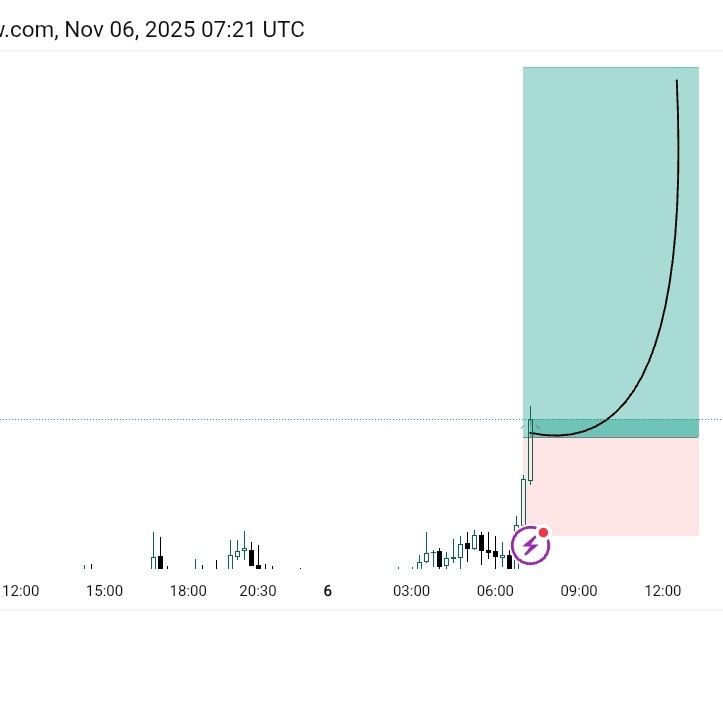The height and width of the screenshot is (723, 723).
Task: Click the bold date marker 6
Action: tap(327, 591)
